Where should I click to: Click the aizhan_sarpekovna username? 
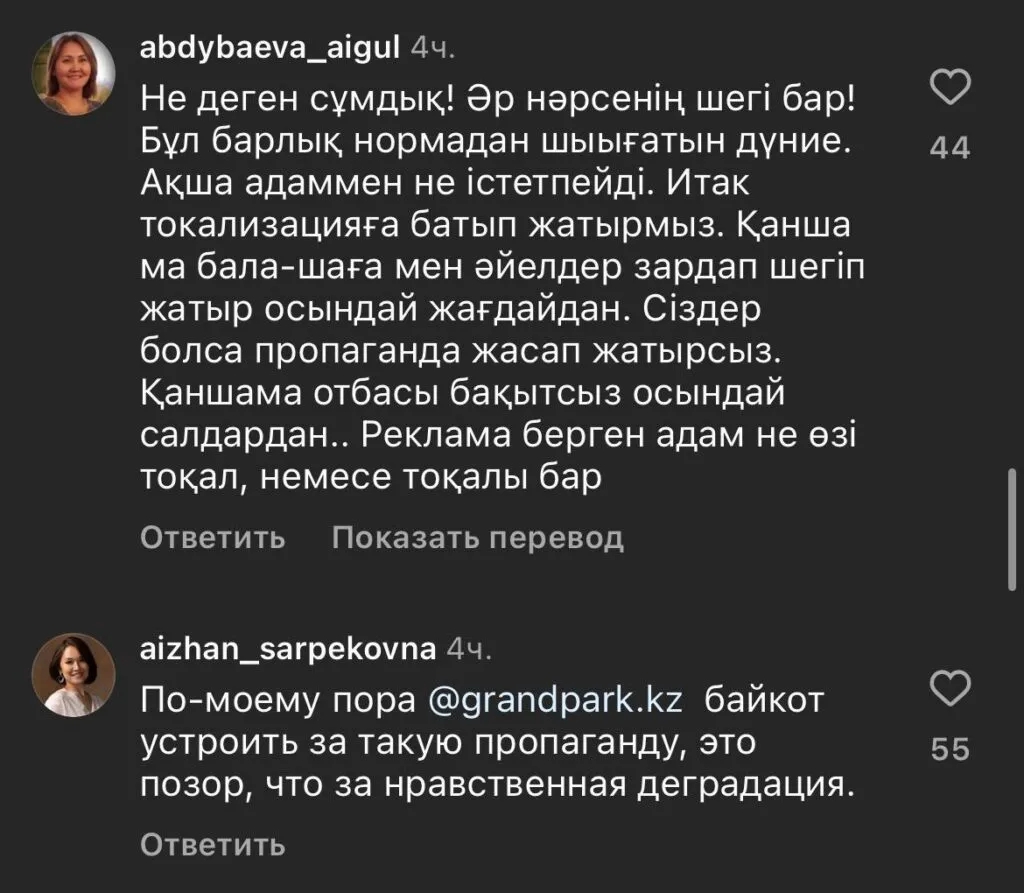pos(288,648)
